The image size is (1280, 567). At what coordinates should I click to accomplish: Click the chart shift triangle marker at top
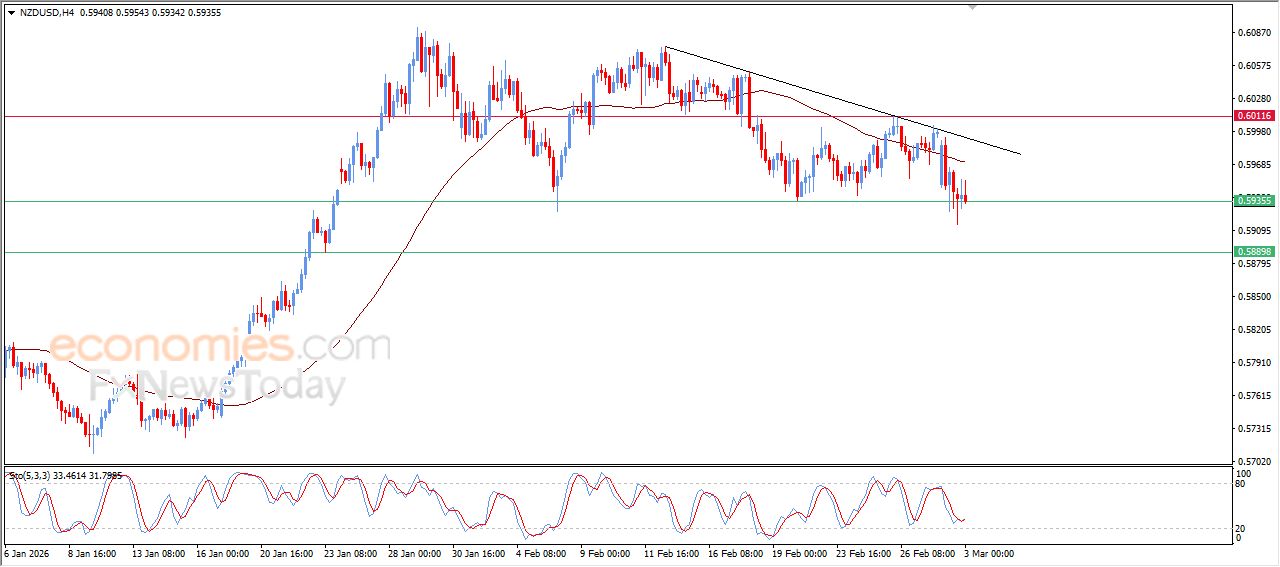click(x=972, y=8)
